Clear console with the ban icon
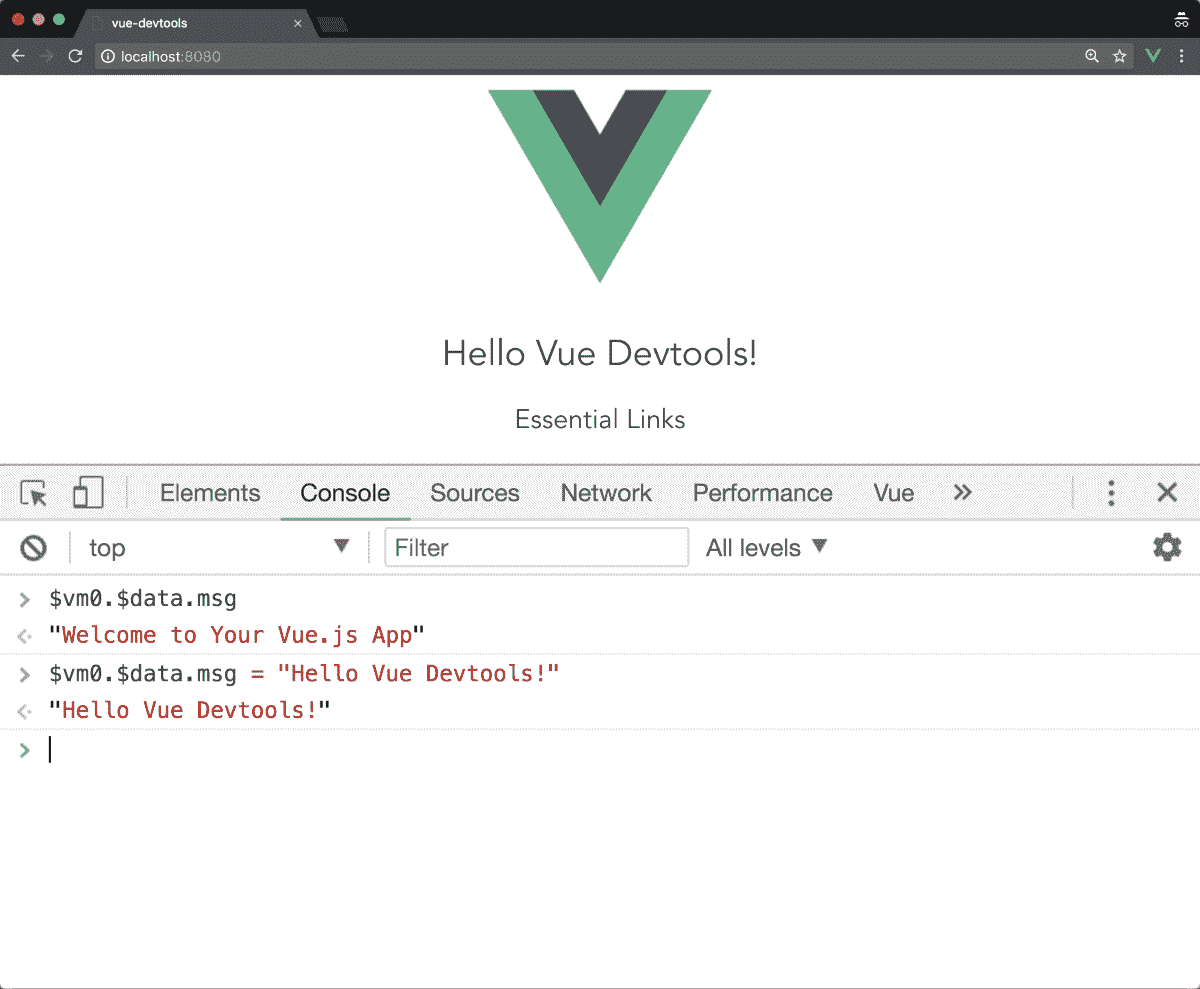 (34, 547)
